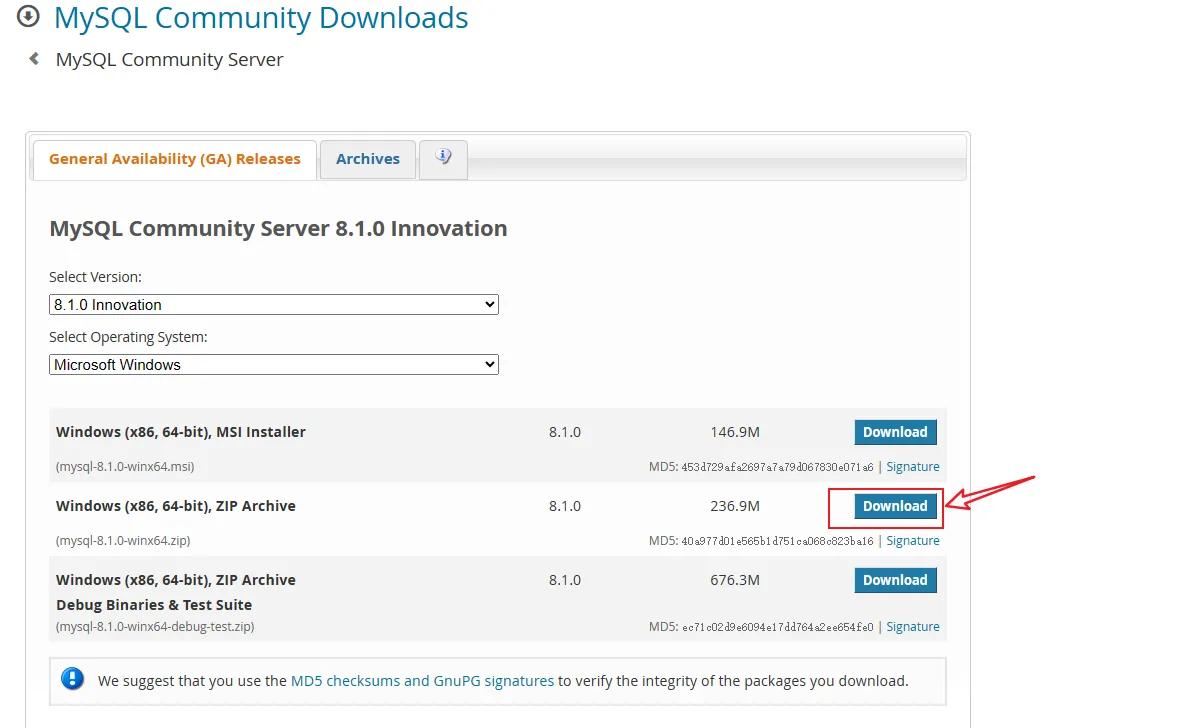The height and width of the screenshot is (728, 1202).
Task: Open the Select Operating System dropdown
Action: (274, 365)
